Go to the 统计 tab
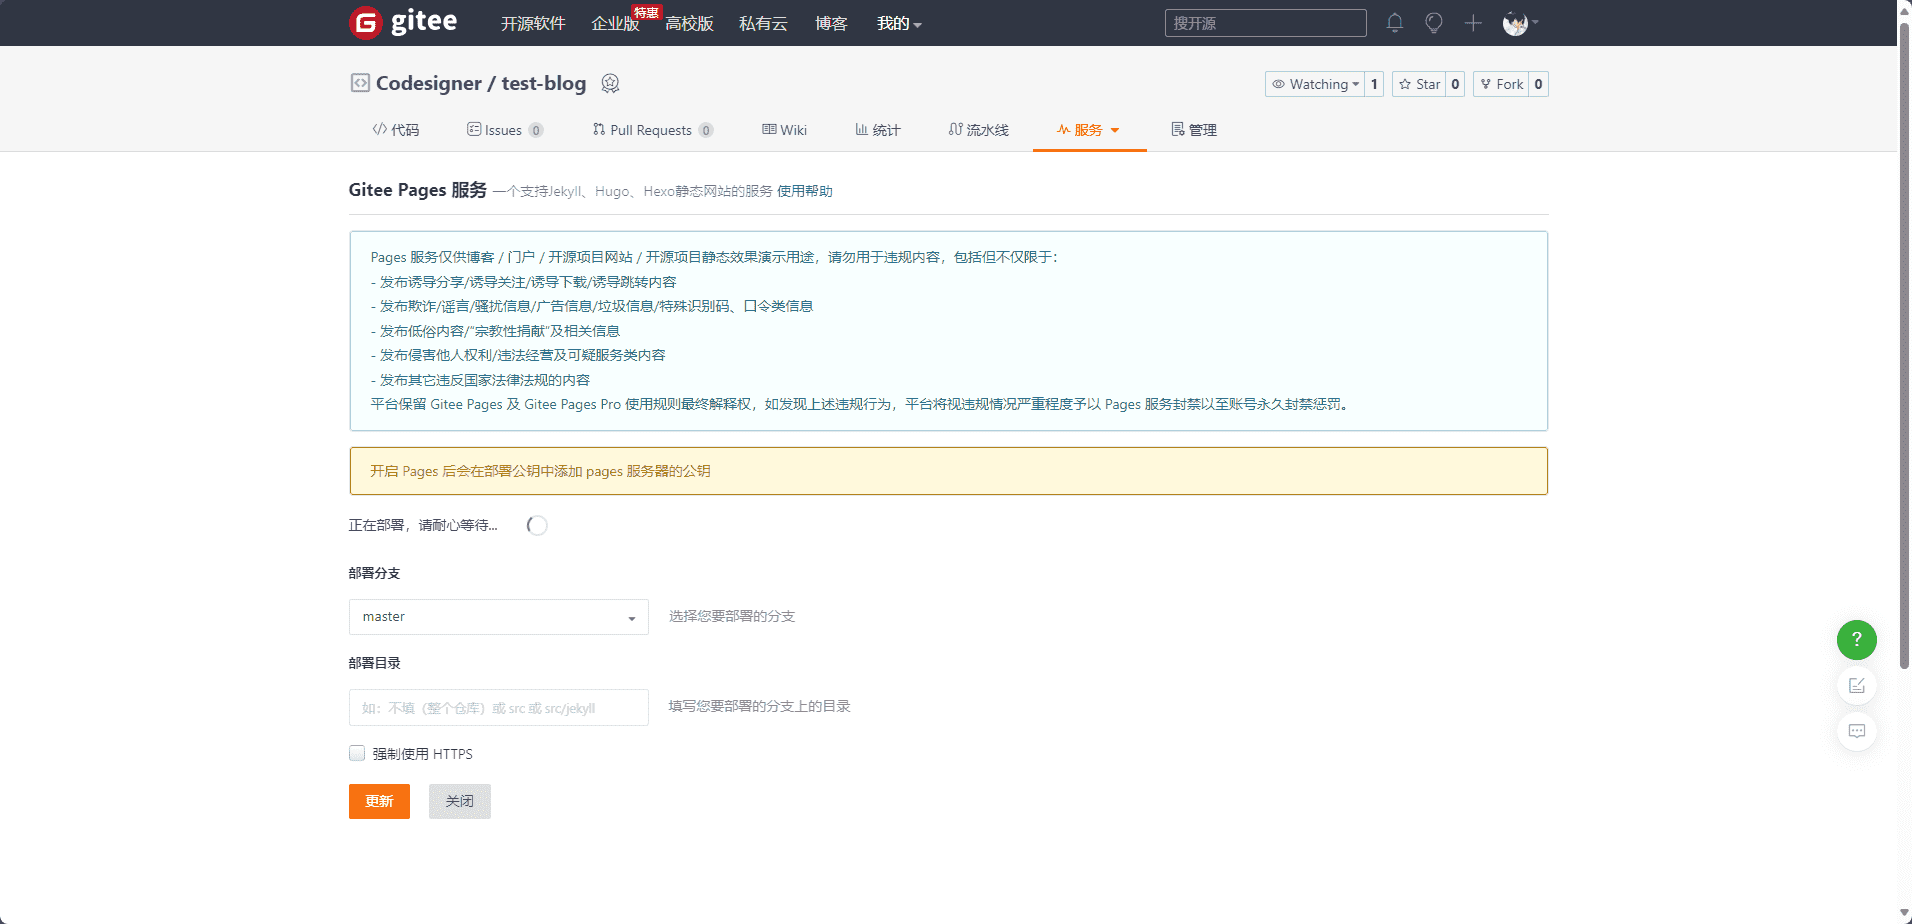This screenshot has width=1912, height=924. pyautogui.click(x=878, y=130)
